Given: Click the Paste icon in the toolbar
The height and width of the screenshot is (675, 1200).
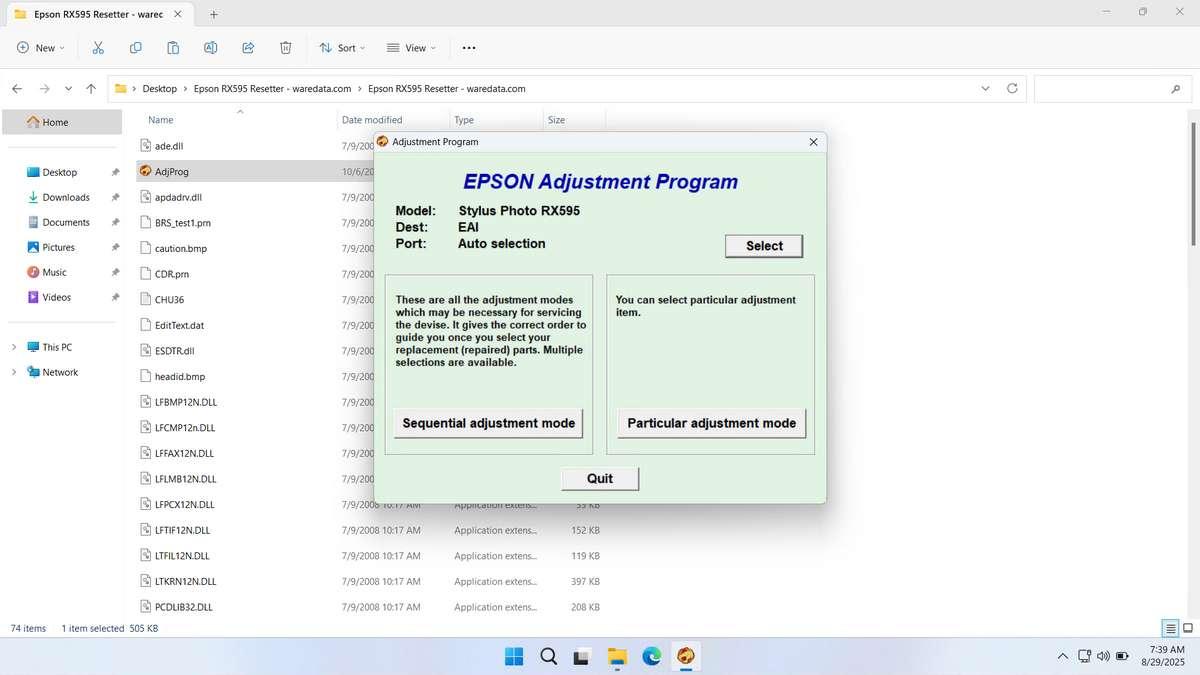Looking at the screenshot, I should click(x=172, y=47).
